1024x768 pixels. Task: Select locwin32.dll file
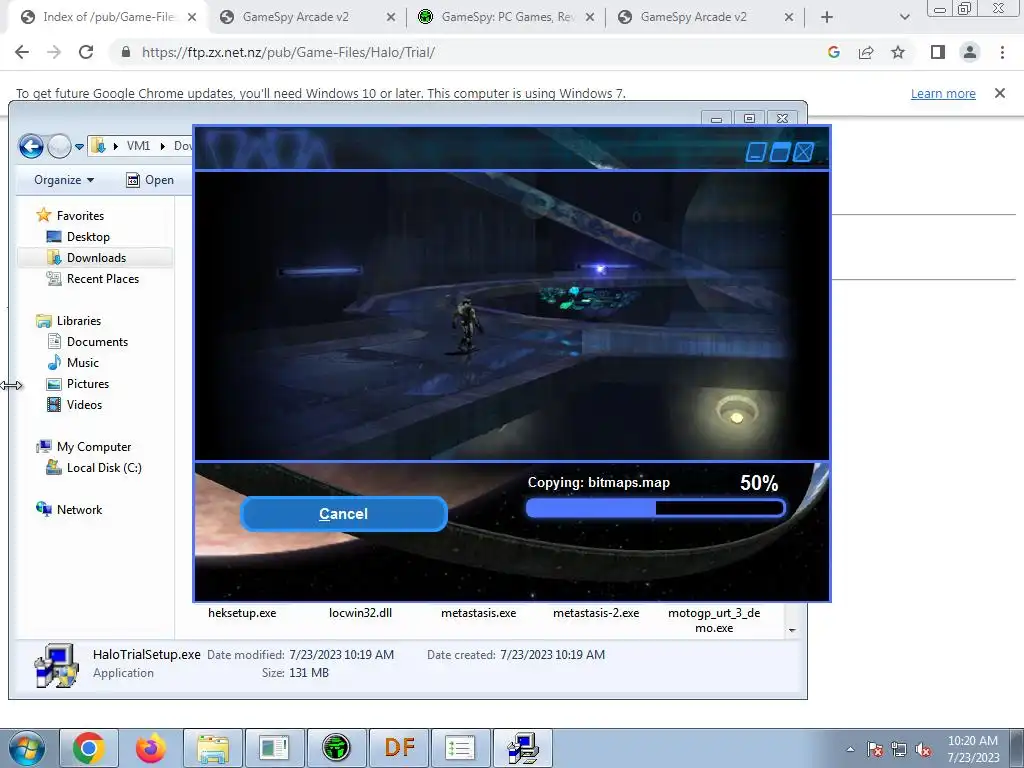[360, 613]
